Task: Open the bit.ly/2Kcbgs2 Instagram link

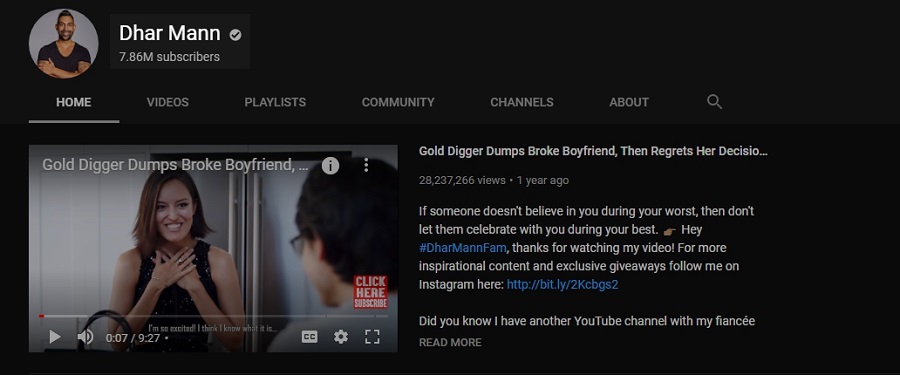Action: tap(562, 284)
